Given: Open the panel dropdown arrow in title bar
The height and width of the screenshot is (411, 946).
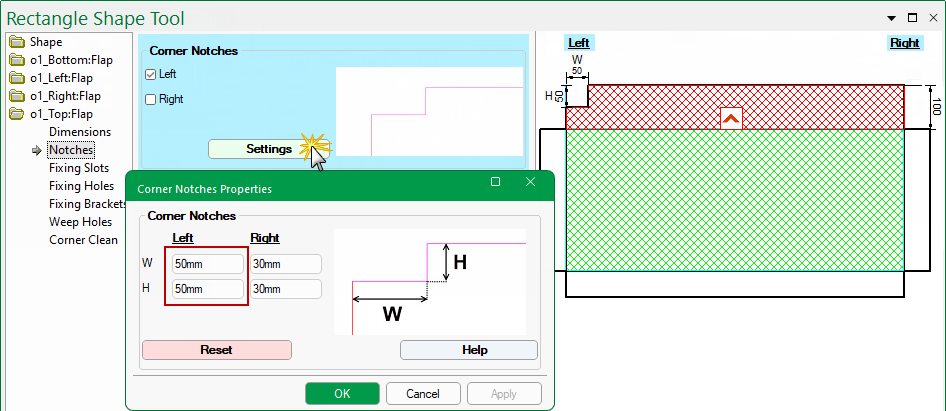Looking at the screenshot, I should click(891, 18).
